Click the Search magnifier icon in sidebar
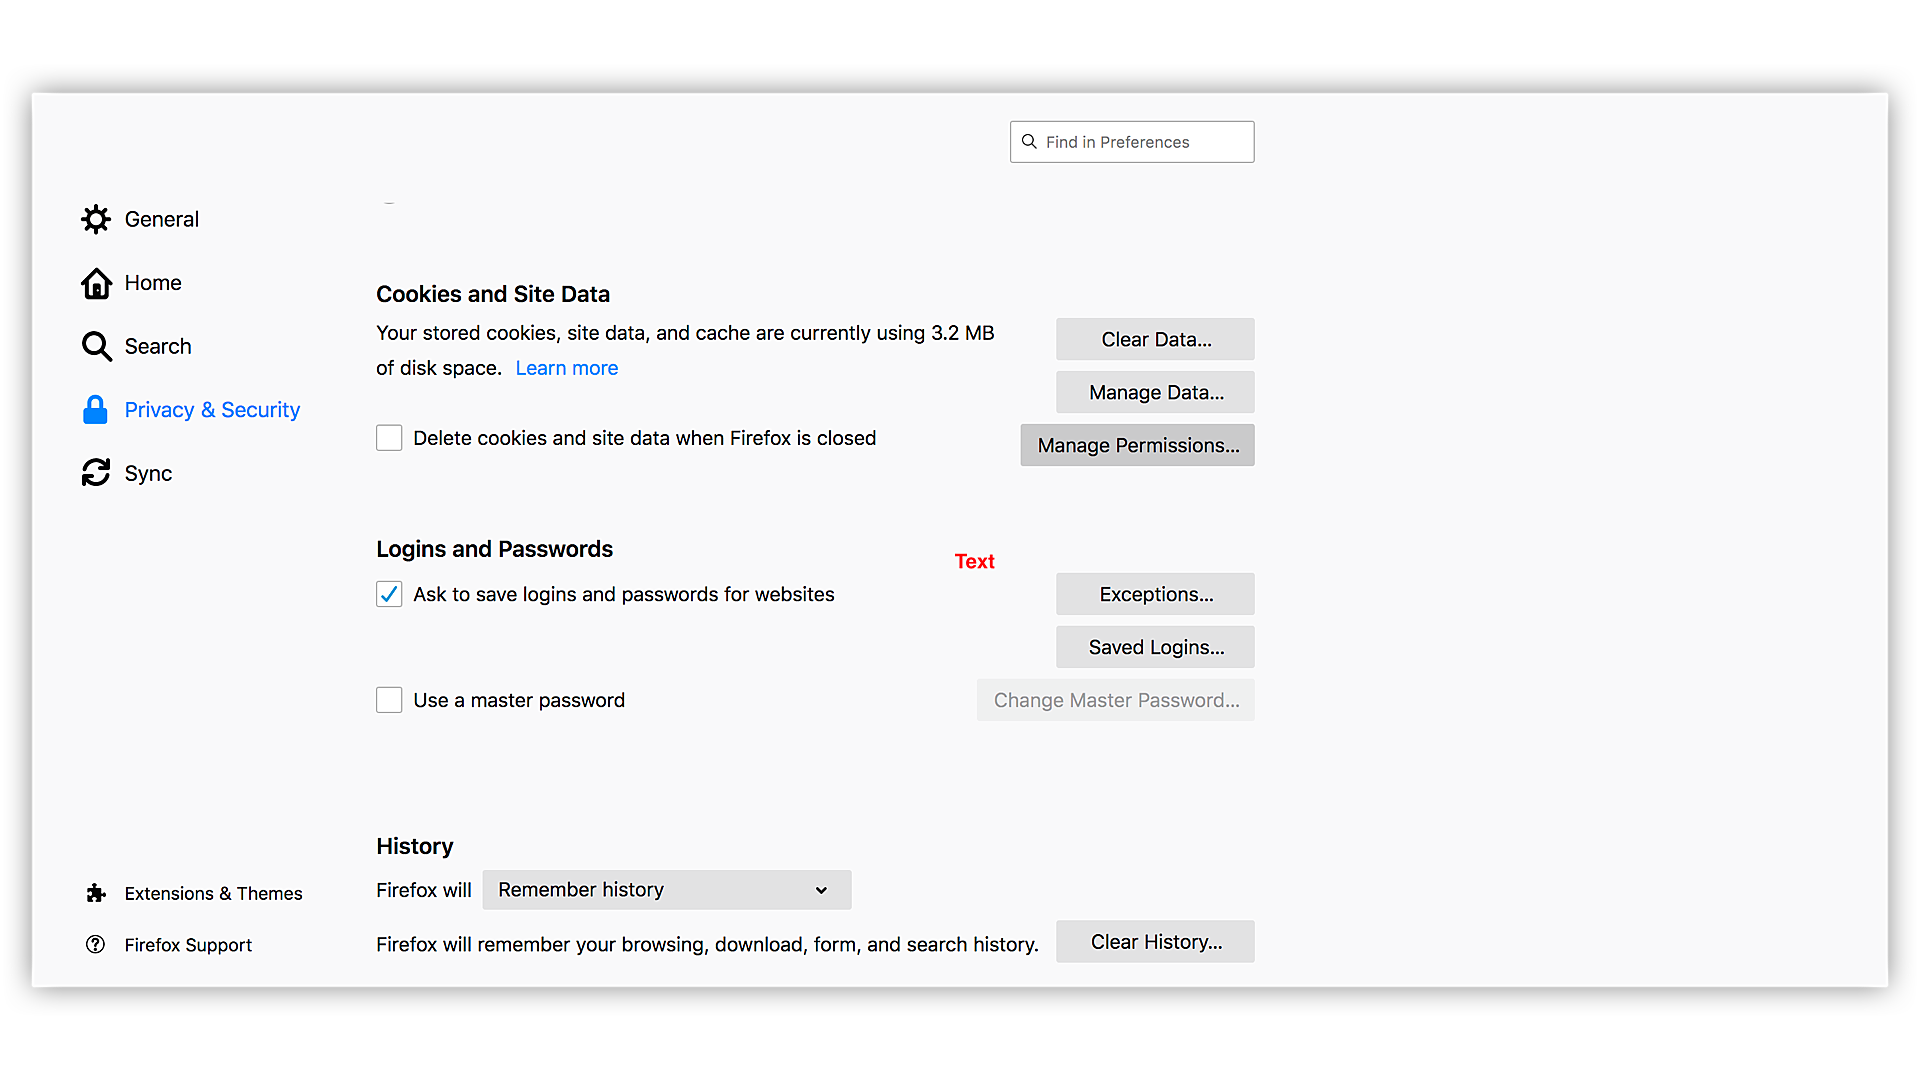 tap(96, 346)
